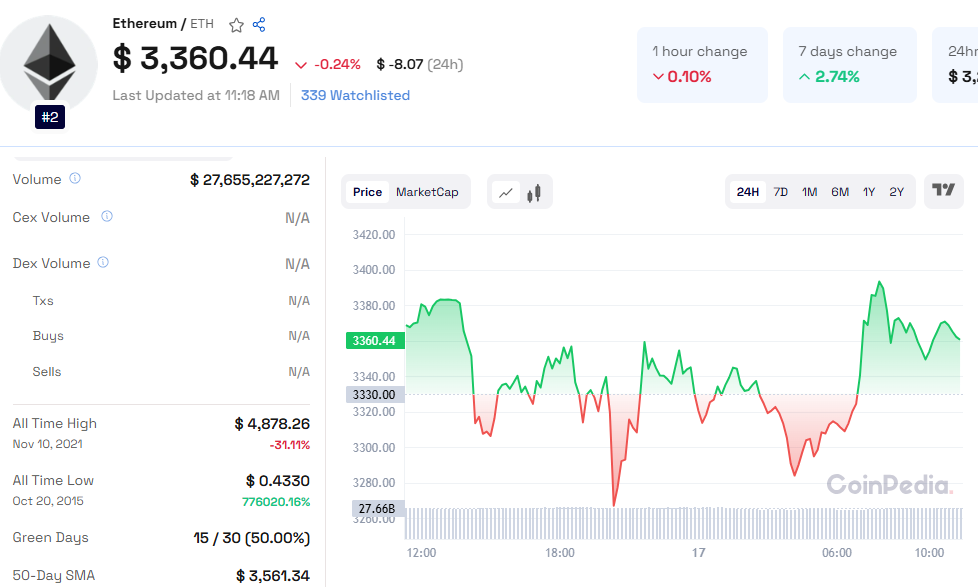Viewport: 978px width, 587px height.
Task: Switch to candlestick chart view
Action: tap(534, 193)
